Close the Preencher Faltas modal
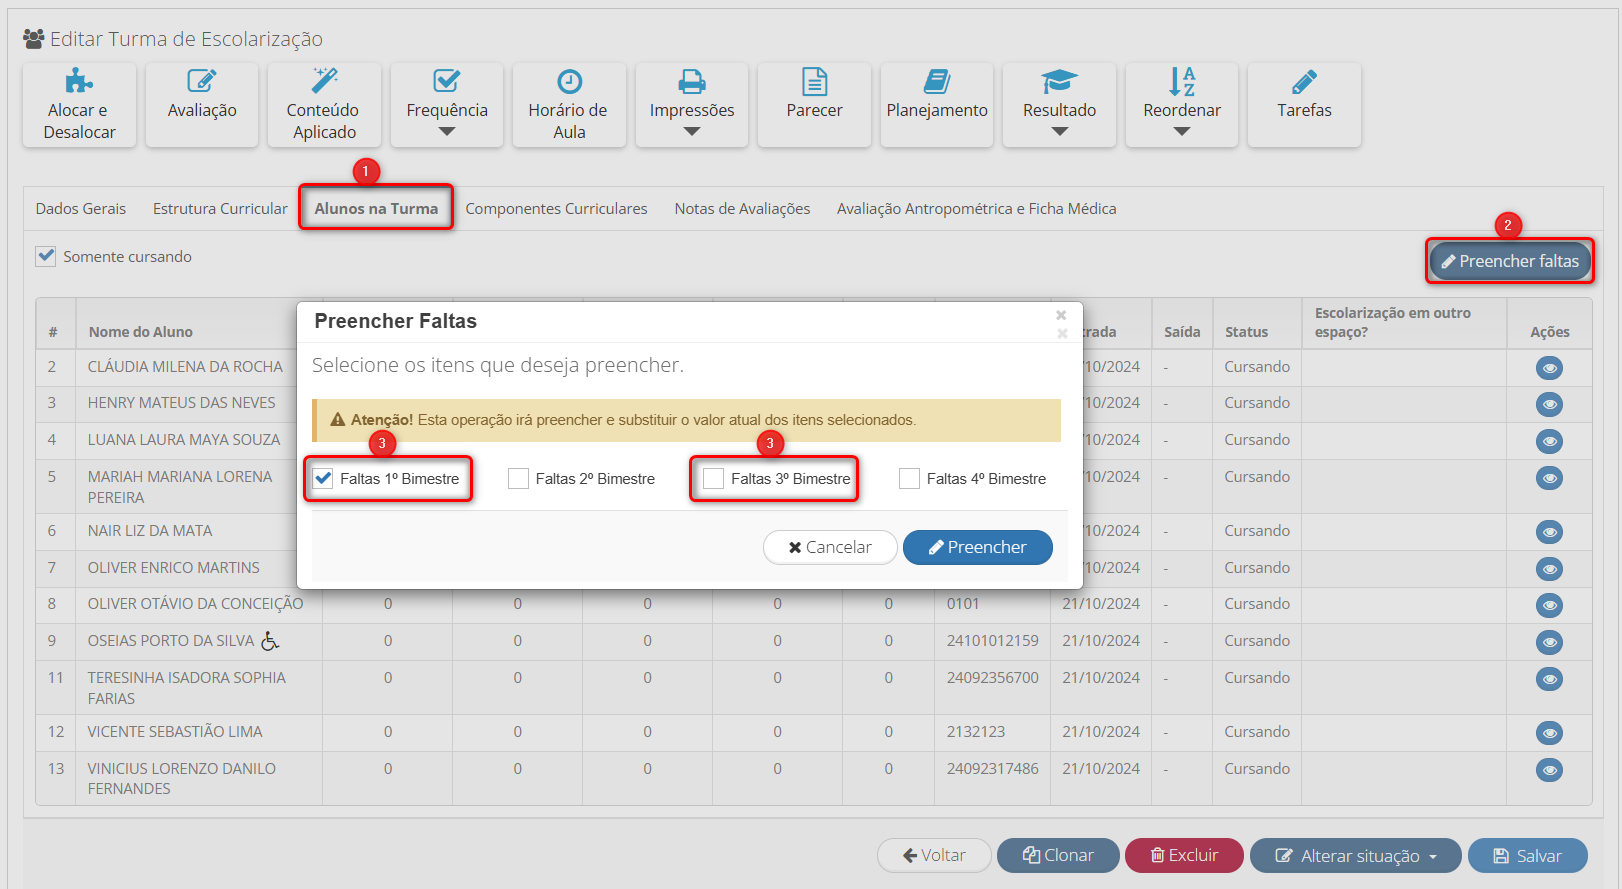 (1061, 316)
